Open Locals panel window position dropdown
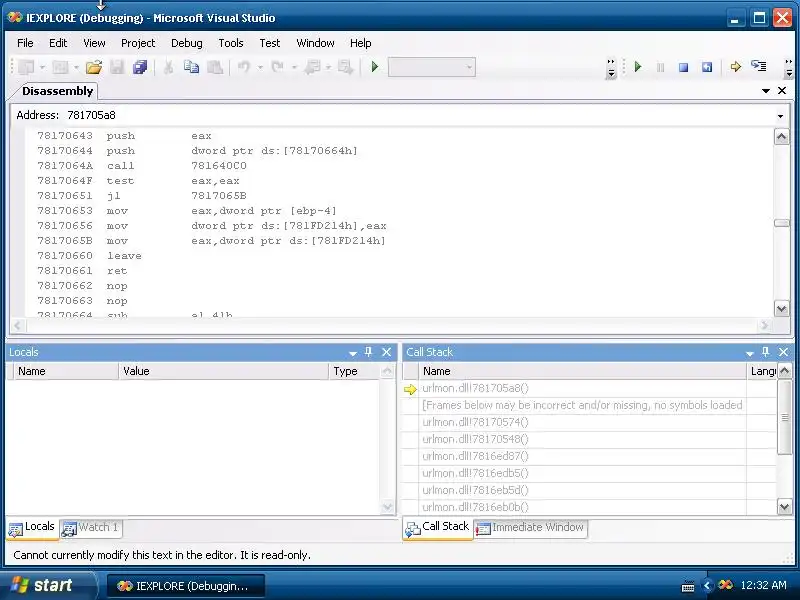 click(353, 353)
